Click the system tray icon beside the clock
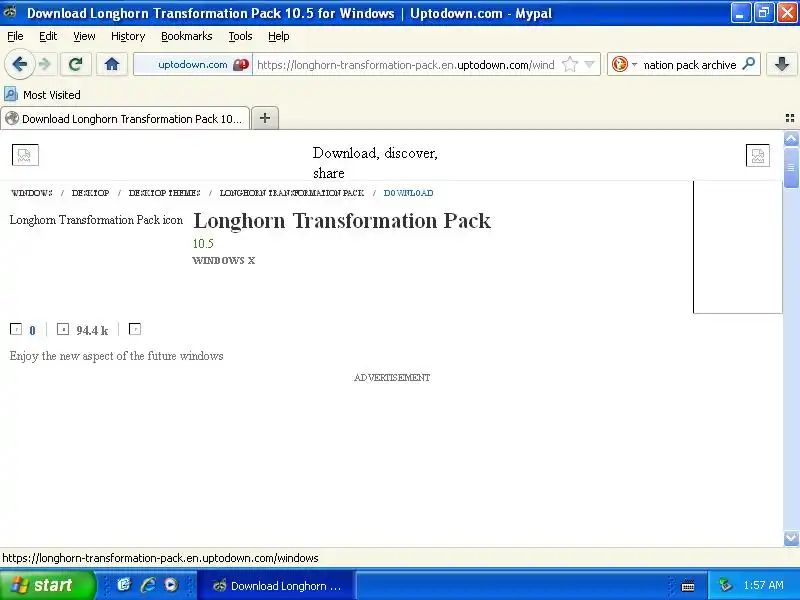 point(725,585)
